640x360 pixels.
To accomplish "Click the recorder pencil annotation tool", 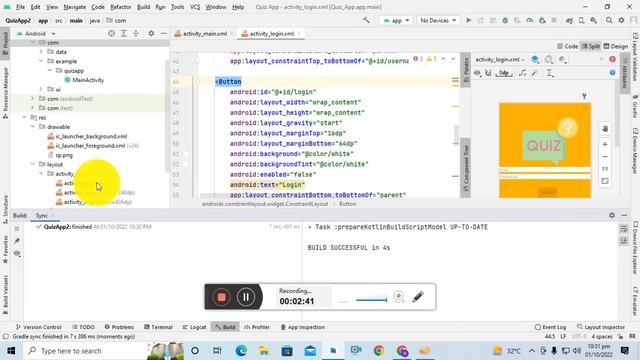I will (x=418, y=297).
